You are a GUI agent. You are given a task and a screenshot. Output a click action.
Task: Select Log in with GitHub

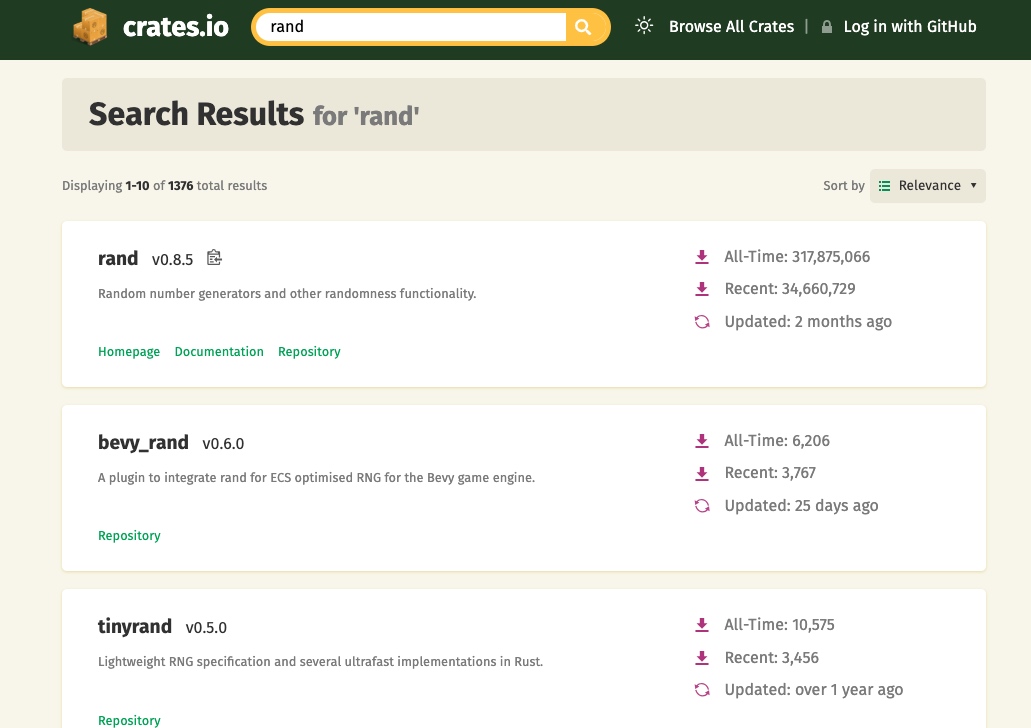pos(909,27)
